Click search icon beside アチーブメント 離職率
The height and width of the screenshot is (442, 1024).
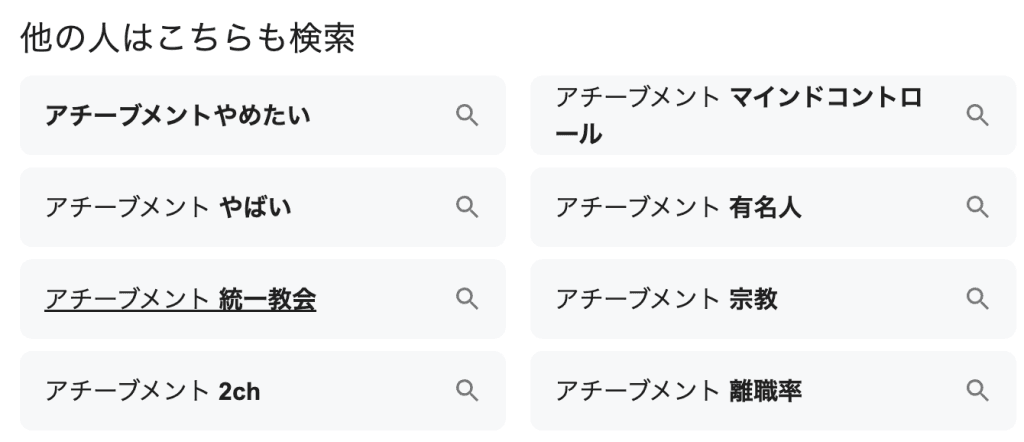[976, 390]
